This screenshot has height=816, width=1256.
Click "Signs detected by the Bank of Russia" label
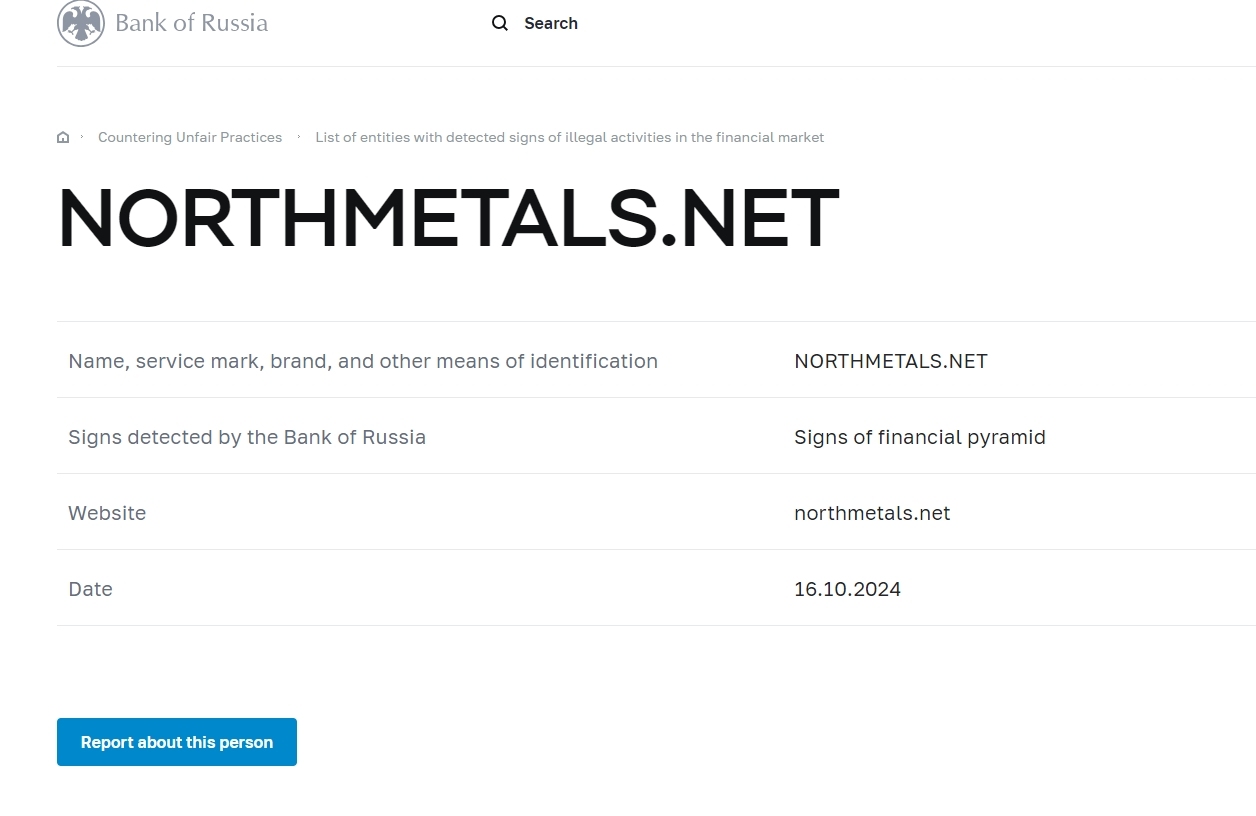247,437
